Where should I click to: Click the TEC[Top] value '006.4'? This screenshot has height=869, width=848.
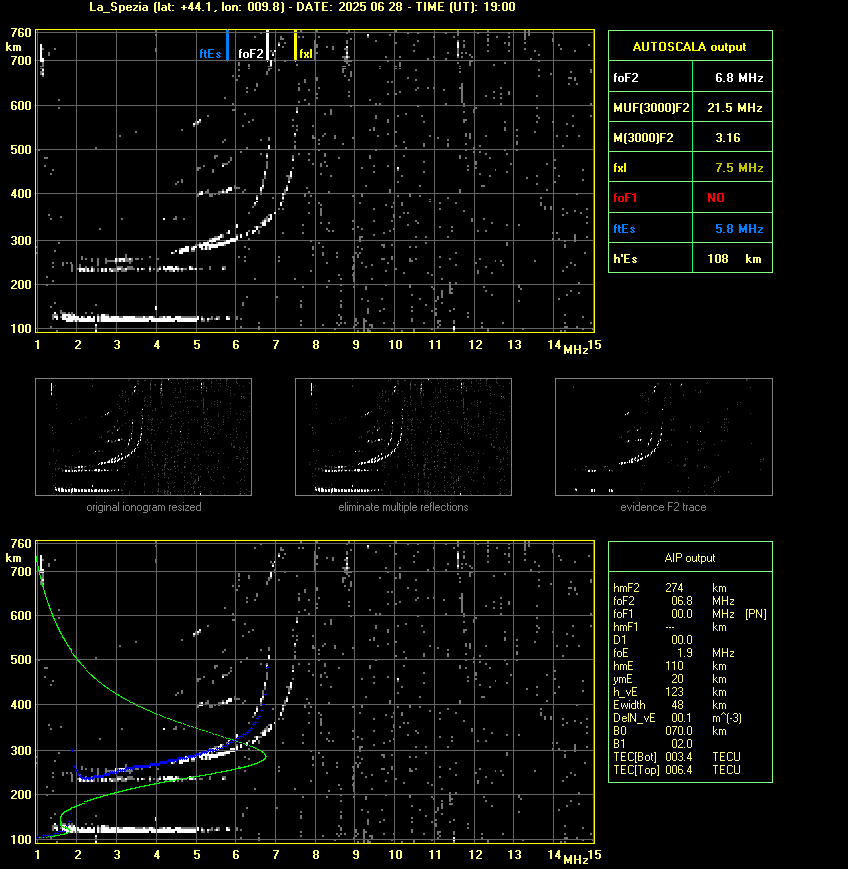pyautogui.click(x=679, y=769)
